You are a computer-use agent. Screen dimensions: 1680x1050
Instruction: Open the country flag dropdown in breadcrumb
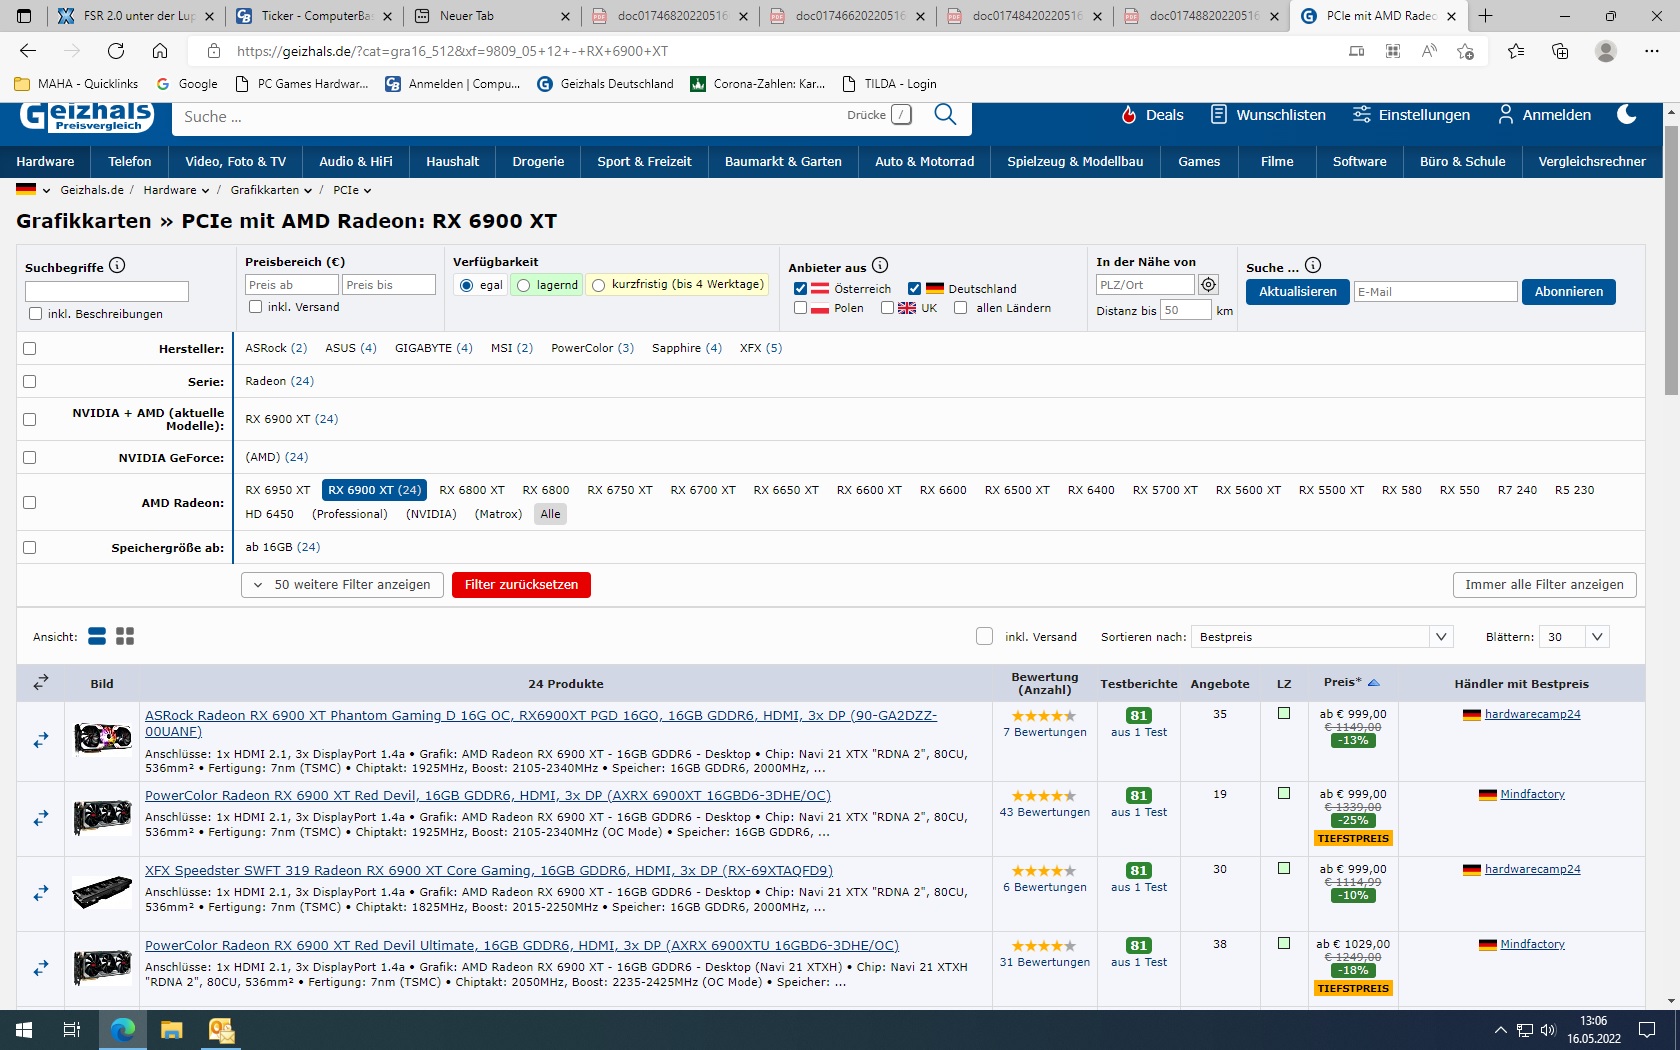(x=32, y=190)
